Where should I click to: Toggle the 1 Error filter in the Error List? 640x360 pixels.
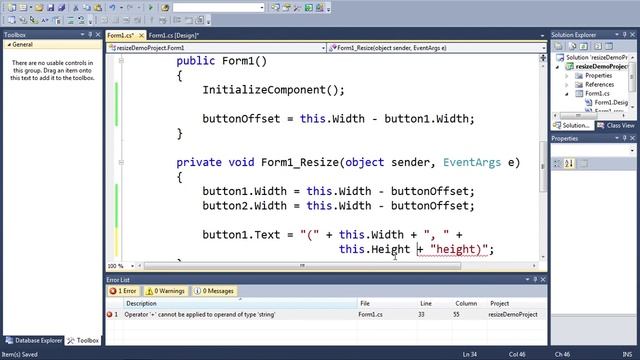123,291
